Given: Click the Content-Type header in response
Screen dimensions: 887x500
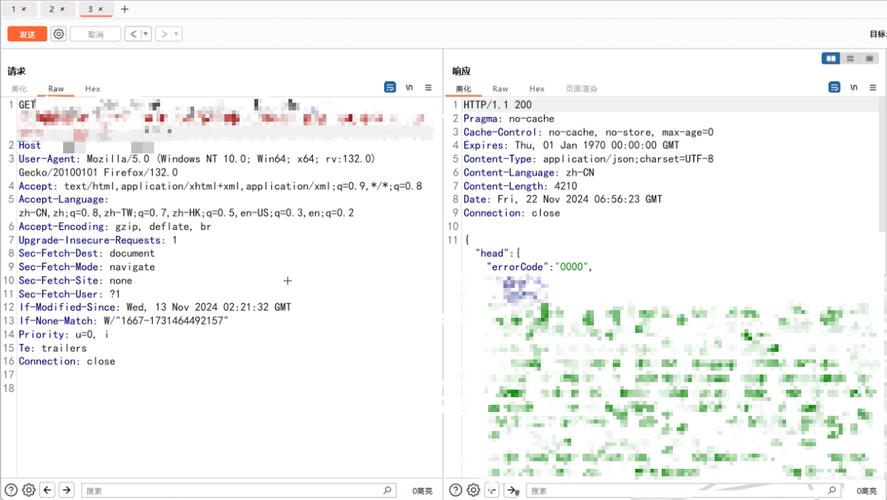Looking at the screenshot, I should (588, 159).
